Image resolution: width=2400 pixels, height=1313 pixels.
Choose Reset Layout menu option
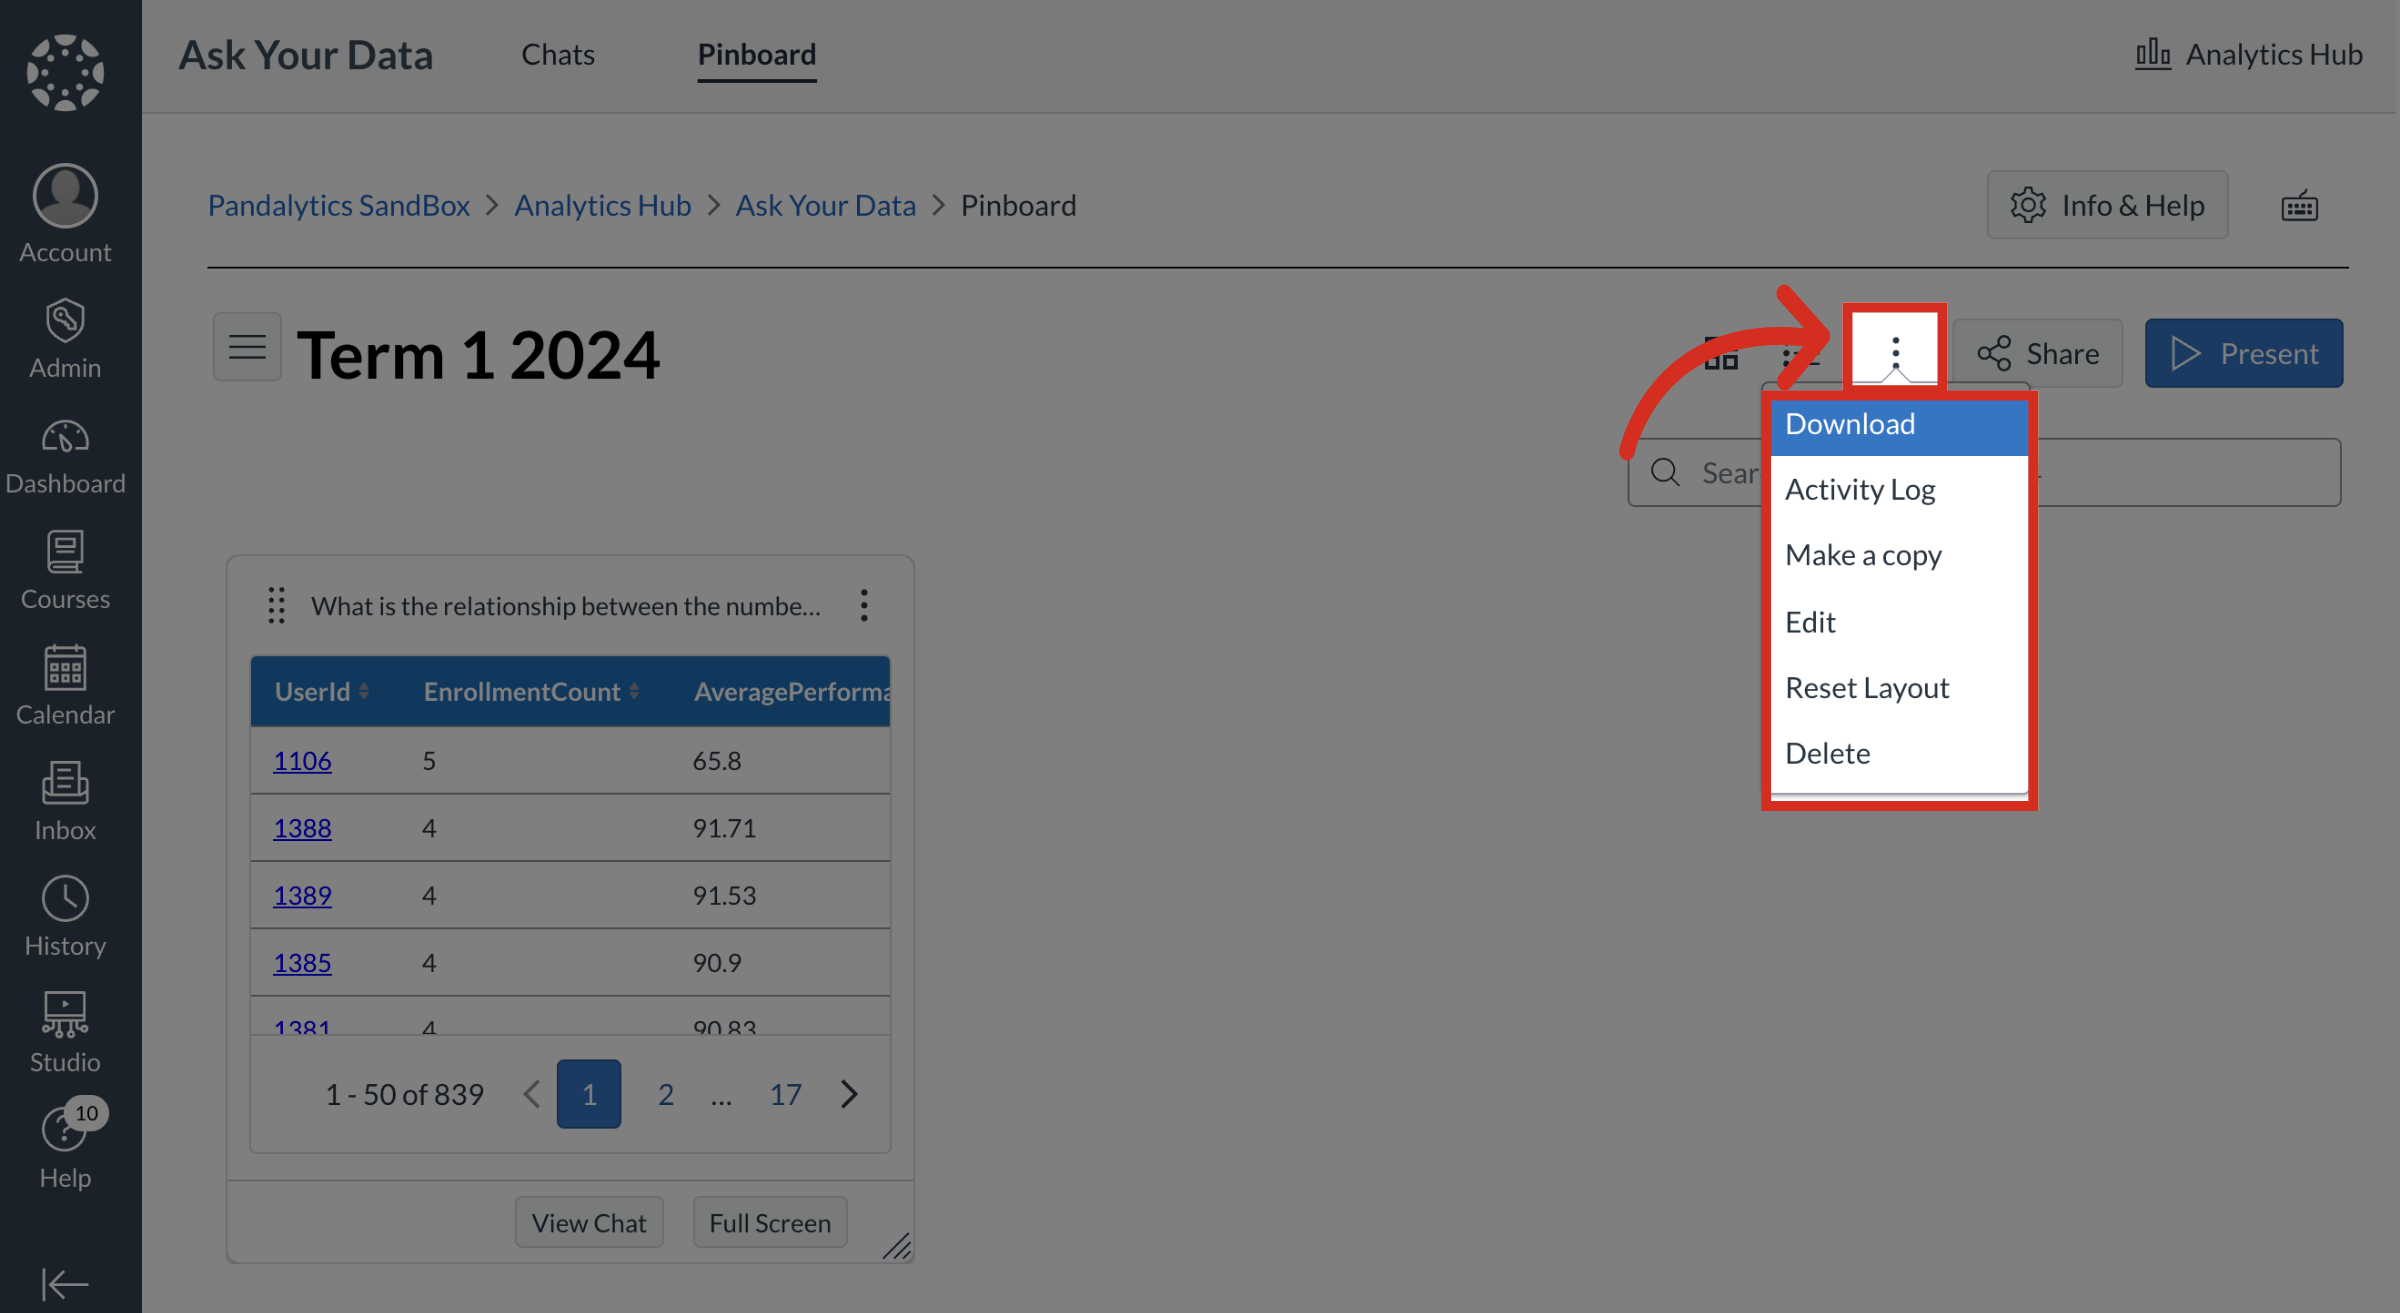click(x=1899, y=687)
